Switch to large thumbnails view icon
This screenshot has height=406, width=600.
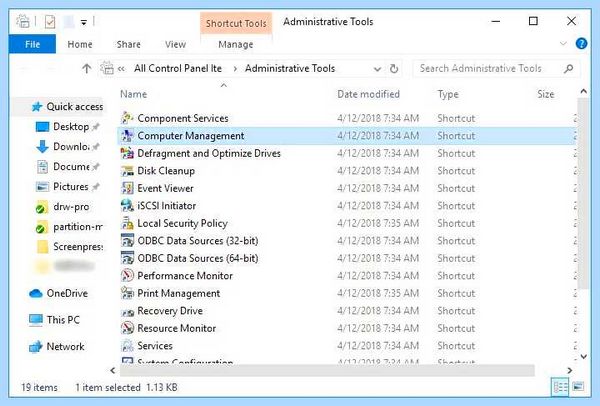pos(578,387)
